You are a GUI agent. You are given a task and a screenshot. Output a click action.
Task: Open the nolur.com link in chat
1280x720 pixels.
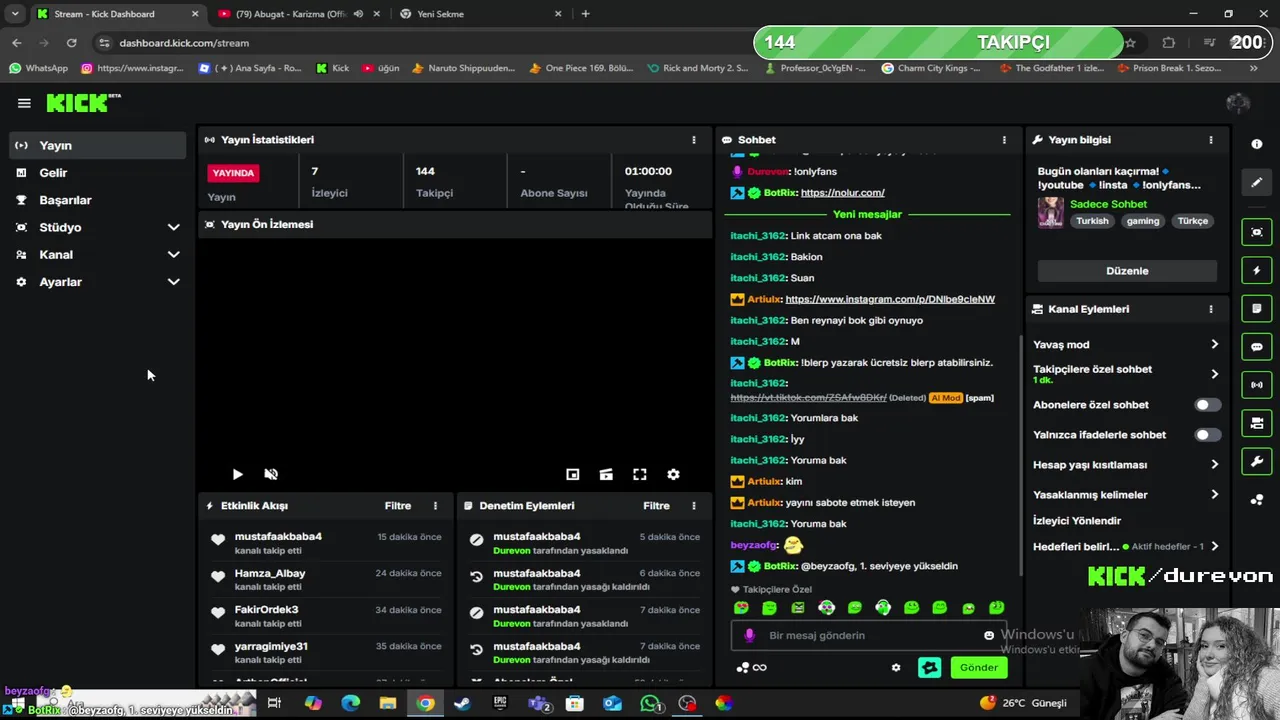point(842,193)
